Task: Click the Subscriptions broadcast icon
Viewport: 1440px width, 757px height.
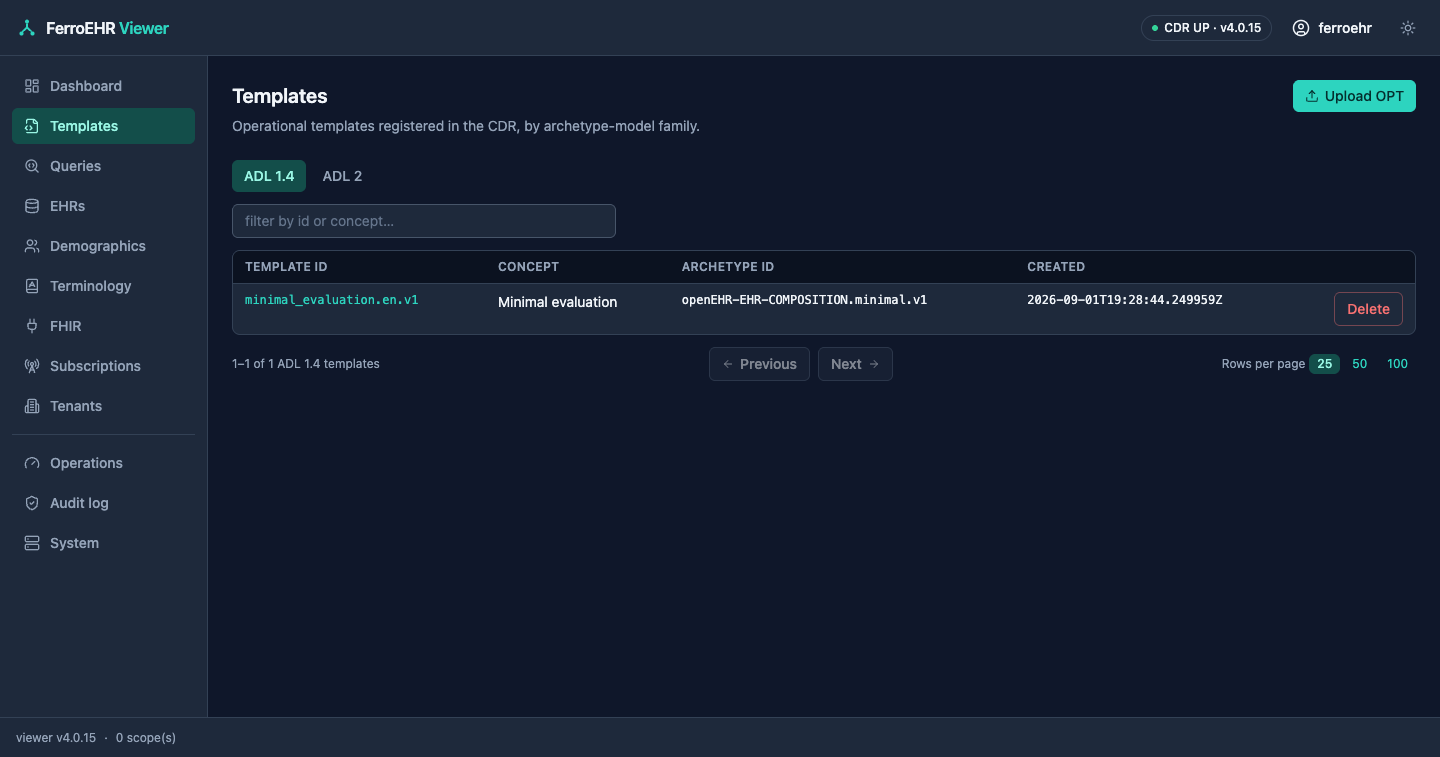Action: tap(32, 366)
